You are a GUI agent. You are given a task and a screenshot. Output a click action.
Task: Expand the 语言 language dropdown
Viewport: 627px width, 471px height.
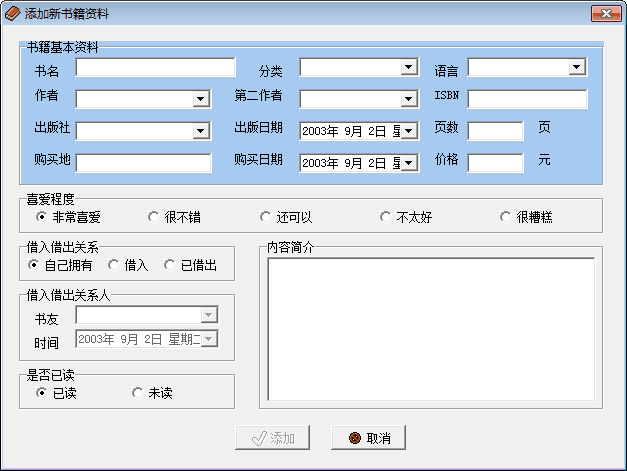click(577, 67)
